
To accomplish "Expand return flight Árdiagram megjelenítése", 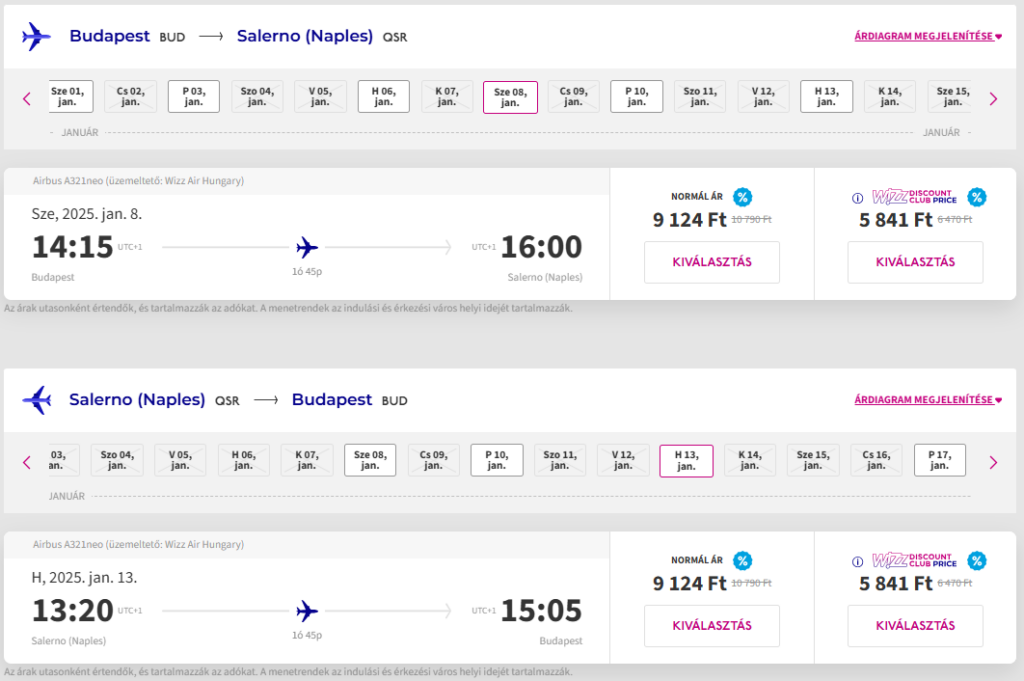I will click(928, 400).
